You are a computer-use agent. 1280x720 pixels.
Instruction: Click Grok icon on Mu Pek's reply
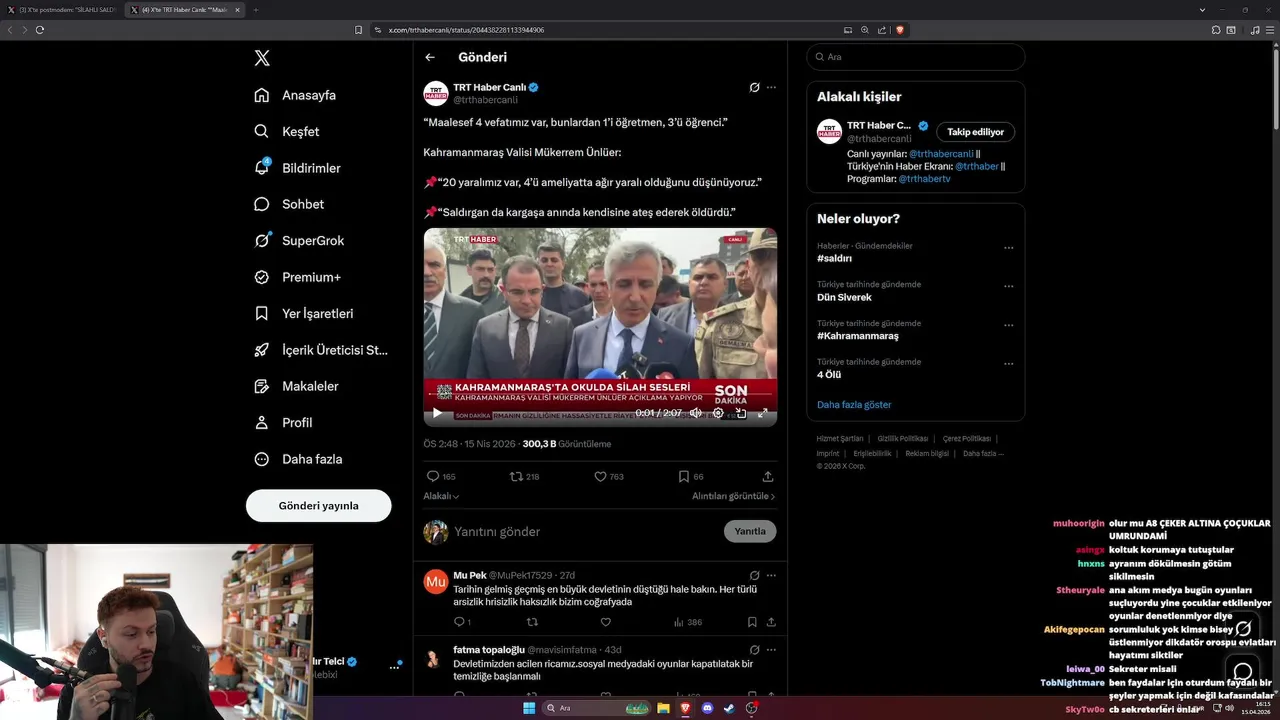[755, 576]
